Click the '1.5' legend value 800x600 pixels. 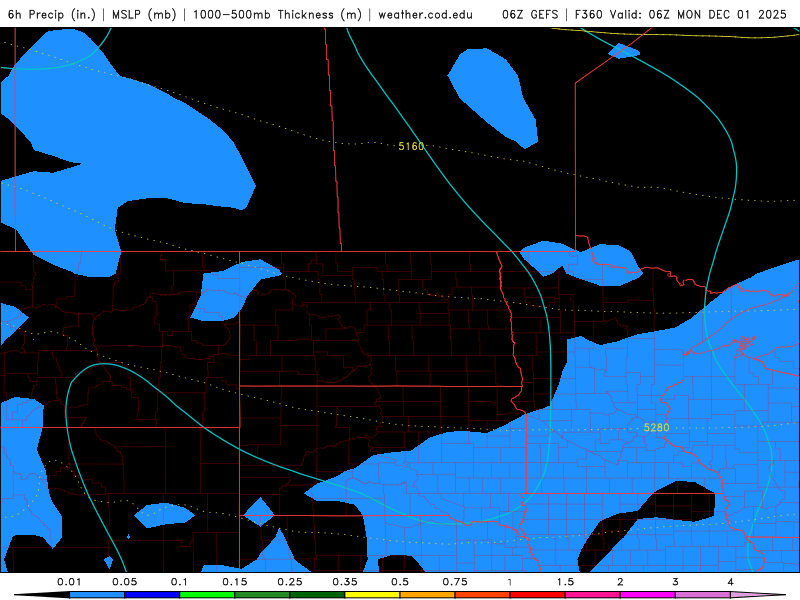[x=565, y=582]
